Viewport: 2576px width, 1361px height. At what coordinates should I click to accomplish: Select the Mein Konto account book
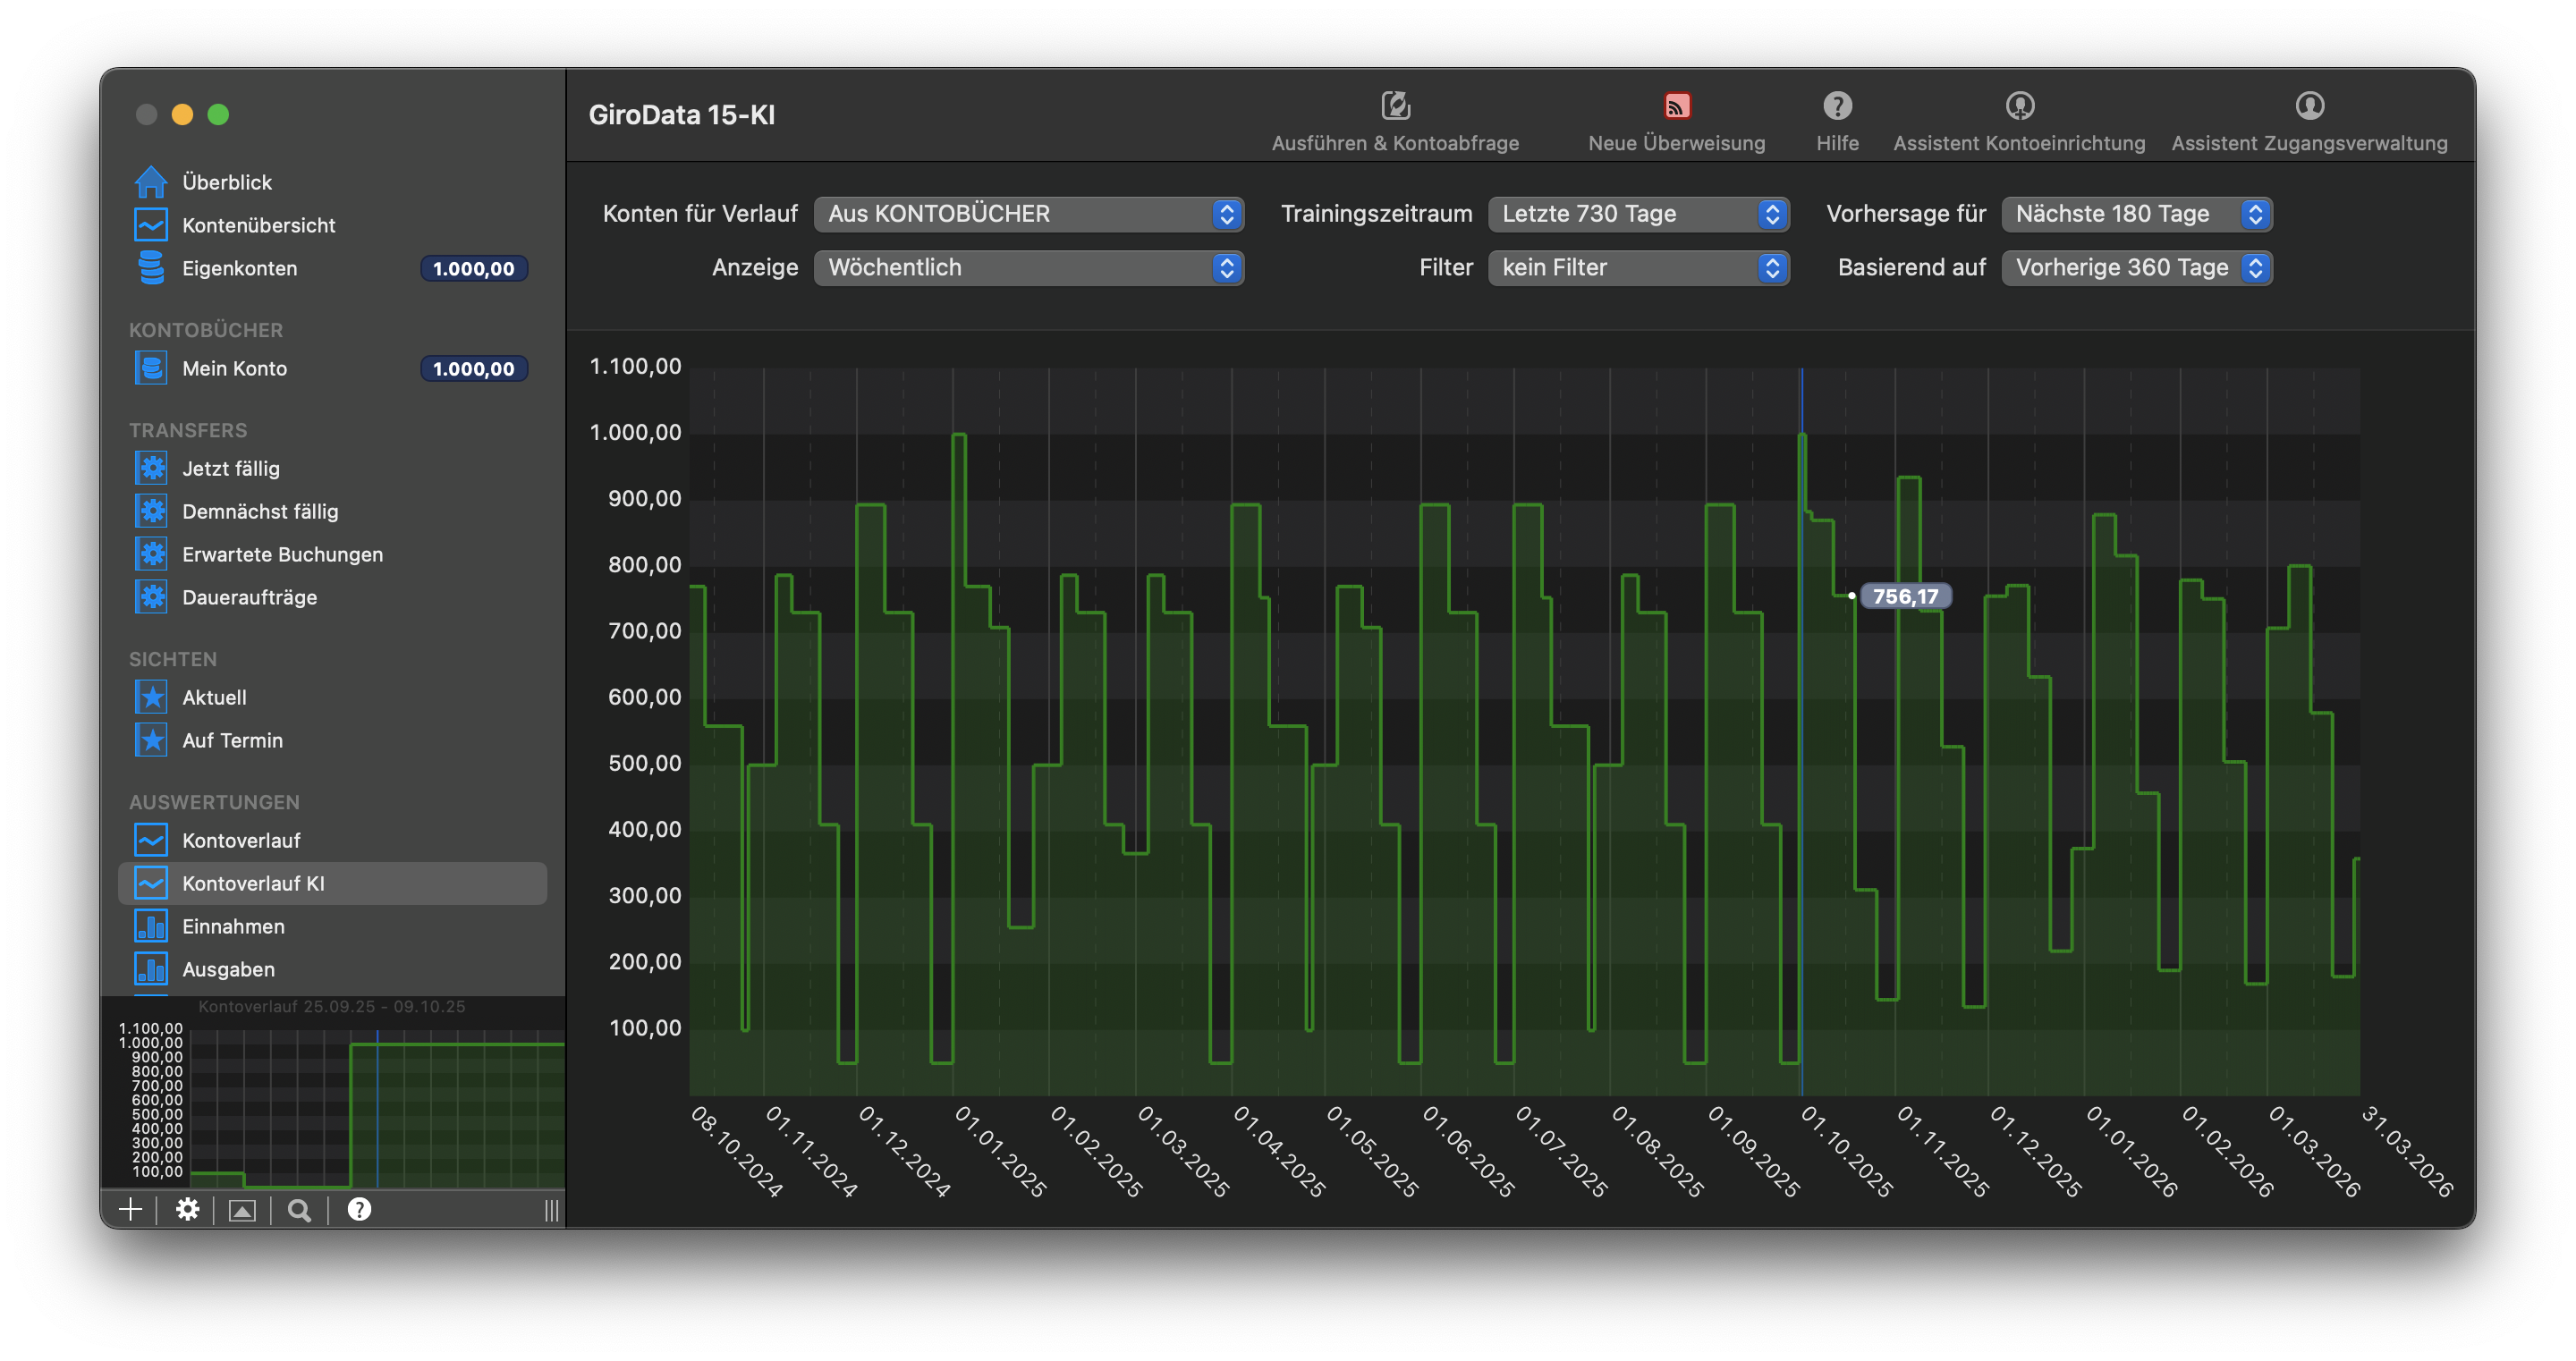pyautogui.click(x=234, y=369)
